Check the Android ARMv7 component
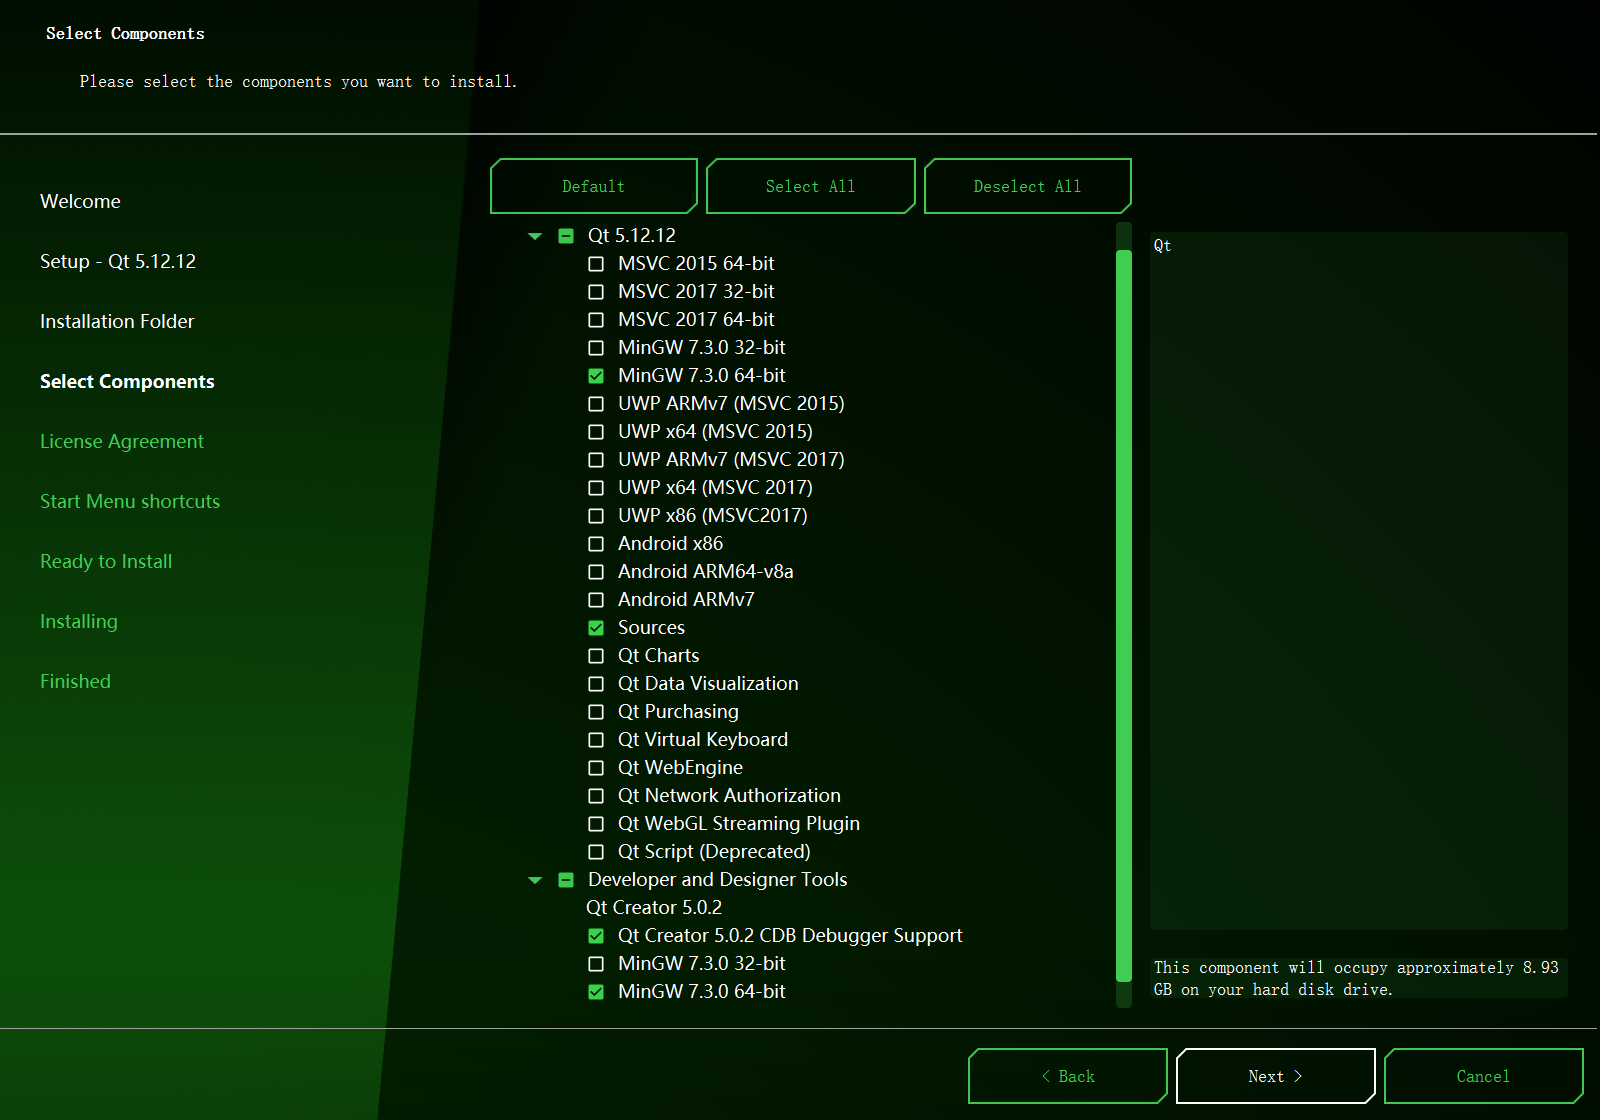The image size is (1600, 1120). pyautogui.click(x=596, y=600)
